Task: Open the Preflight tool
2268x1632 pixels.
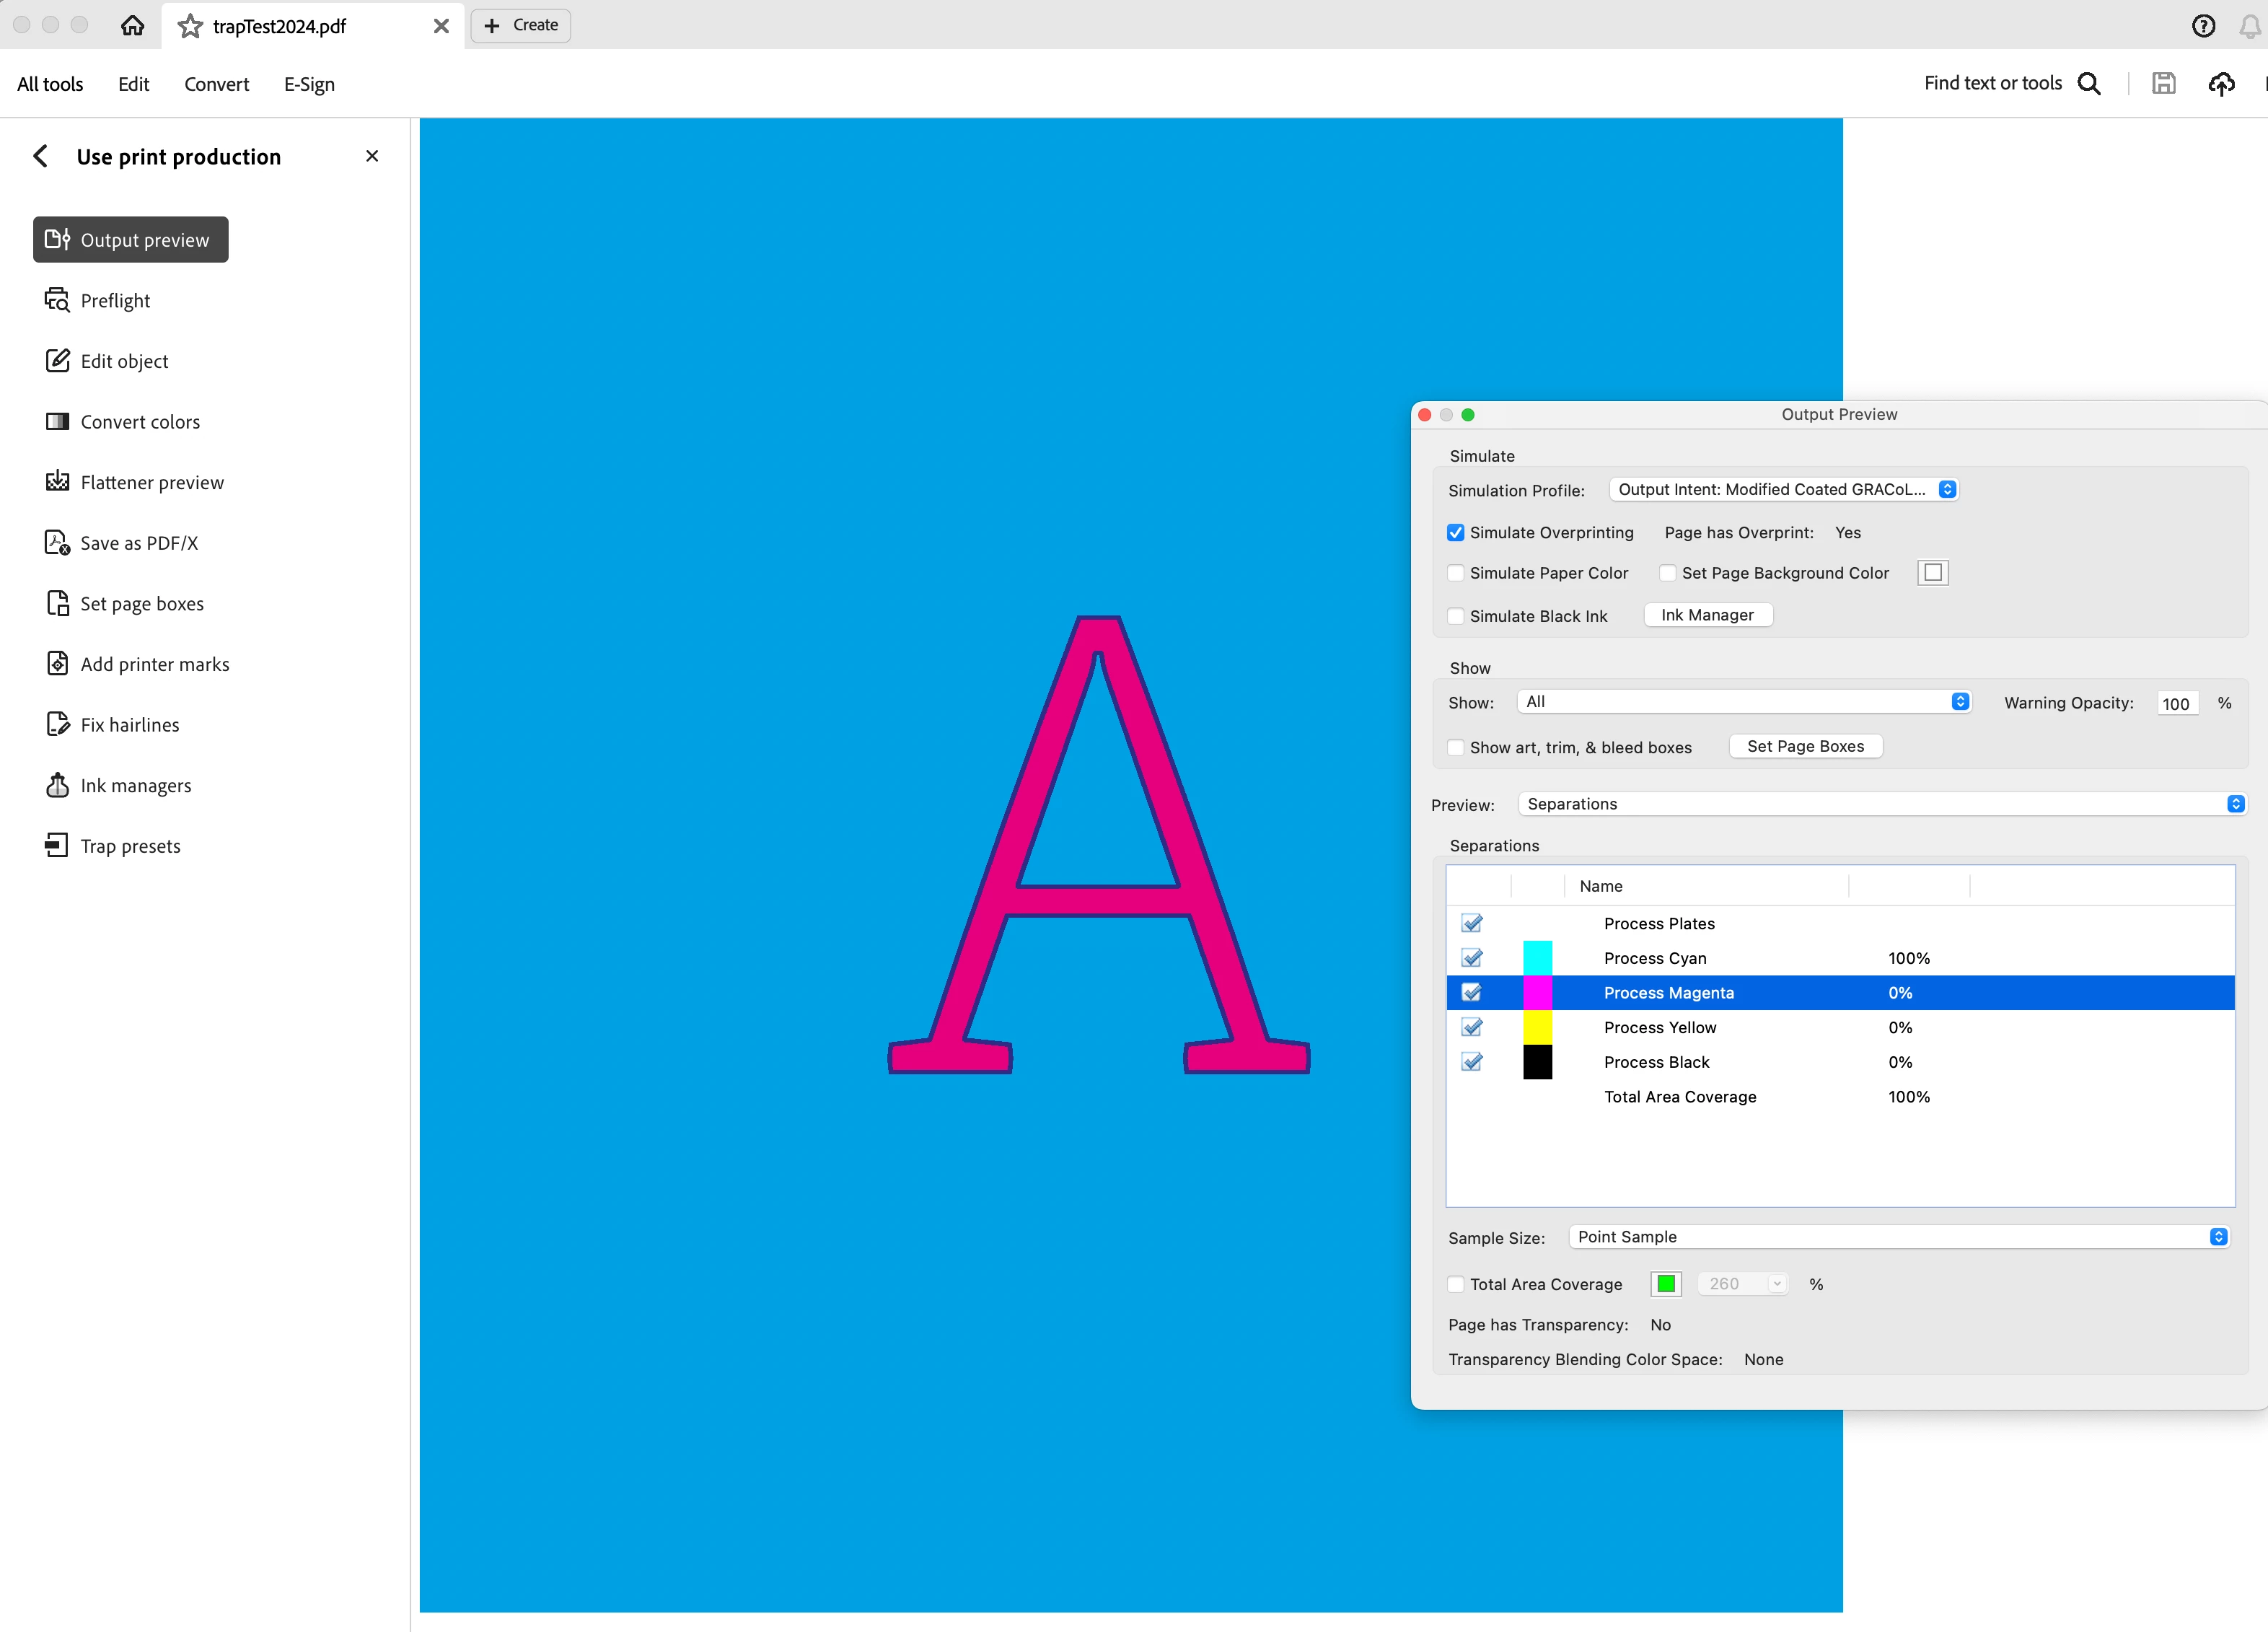Action: pyautogui.click(x=115, y=301)
